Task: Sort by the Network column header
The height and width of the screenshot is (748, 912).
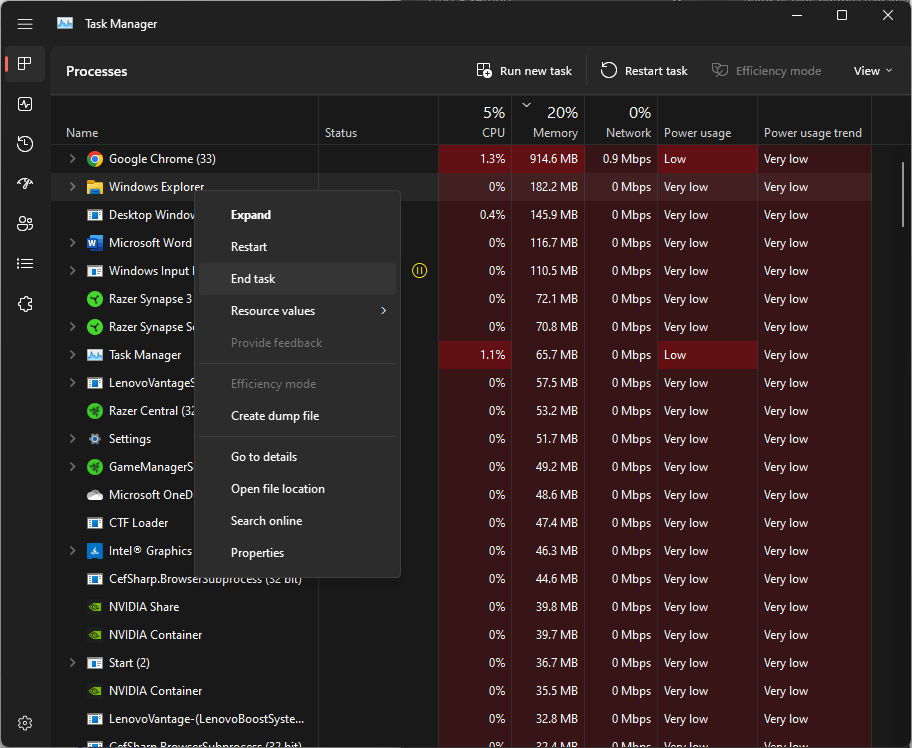Action: point(621,120)
